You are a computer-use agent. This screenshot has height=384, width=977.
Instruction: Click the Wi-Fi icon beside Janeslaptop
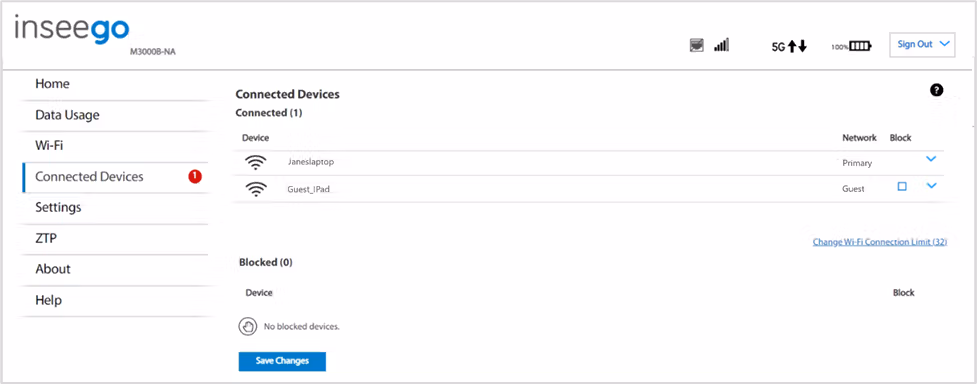click(x=255, y=162)
